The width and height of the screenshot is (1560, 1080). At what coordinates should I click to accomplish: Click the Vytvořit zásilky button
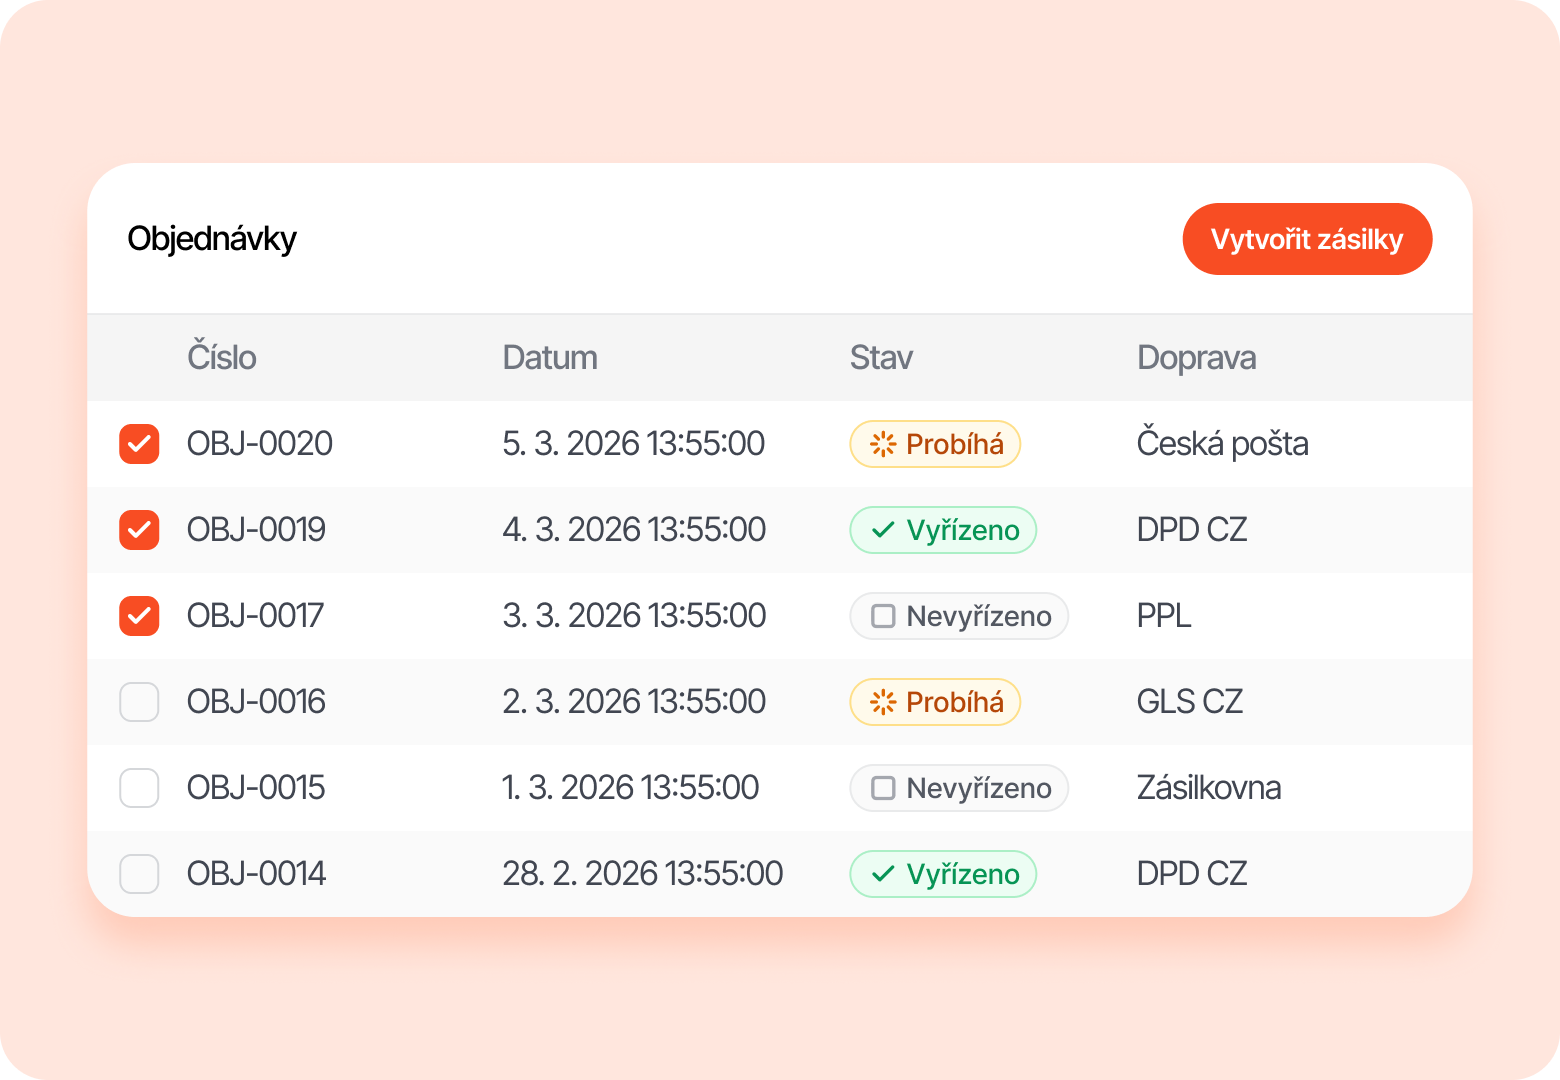tap(1307, 239)
